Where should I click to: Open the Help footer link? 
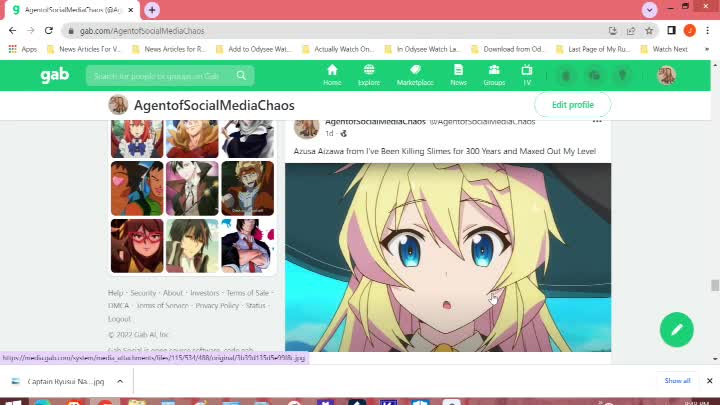point(115,293)
